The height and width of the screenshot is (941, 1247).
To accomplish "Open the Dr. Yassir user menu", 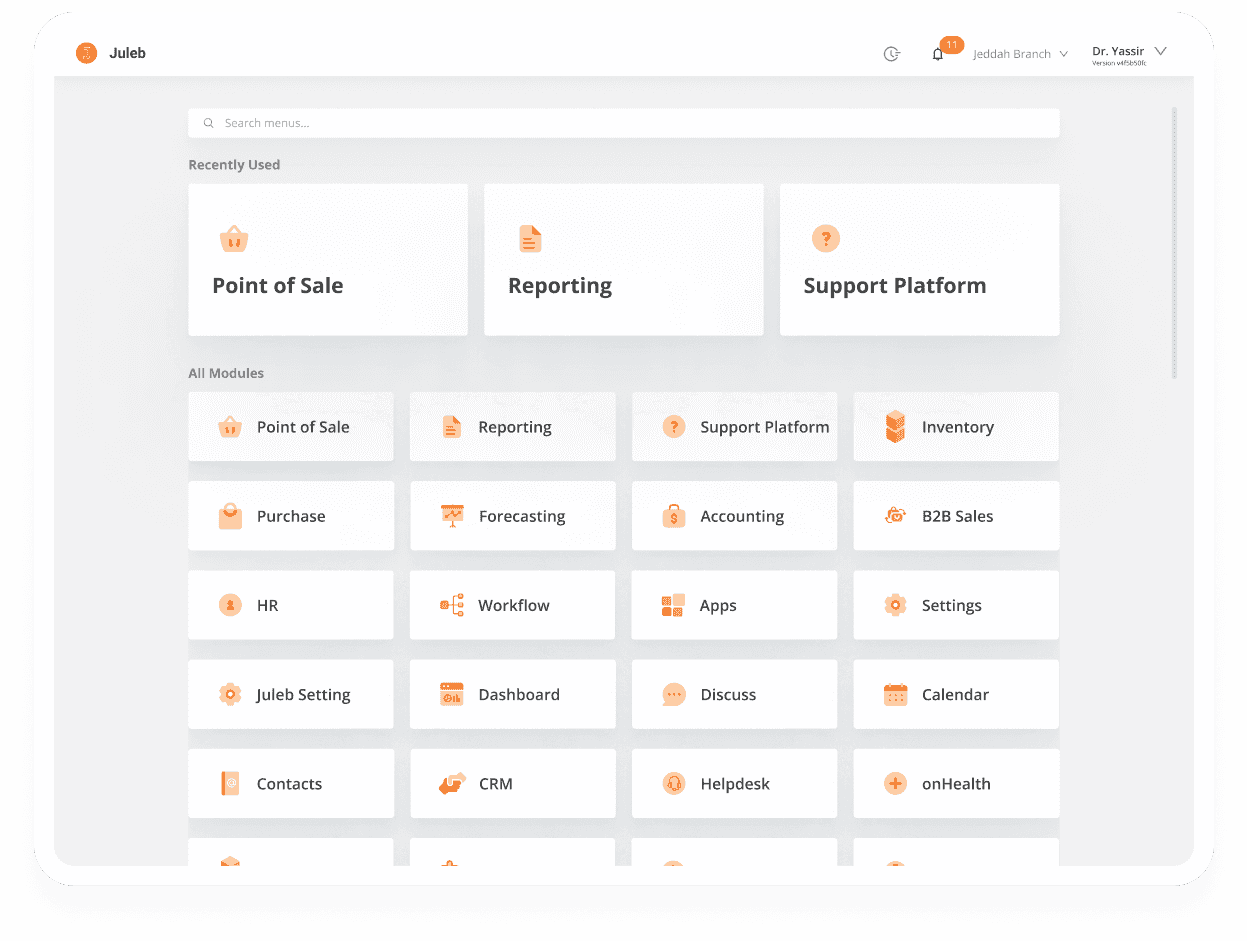I will [1129, 54].
